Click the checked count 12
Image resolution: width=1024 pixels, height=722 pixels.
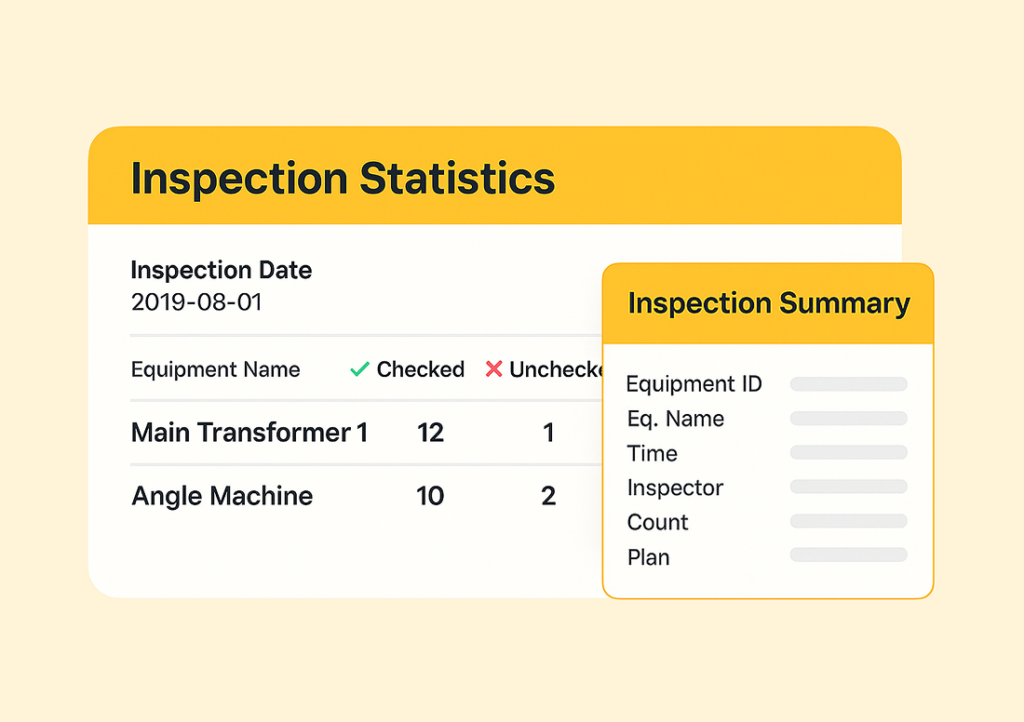click(430, 433)
